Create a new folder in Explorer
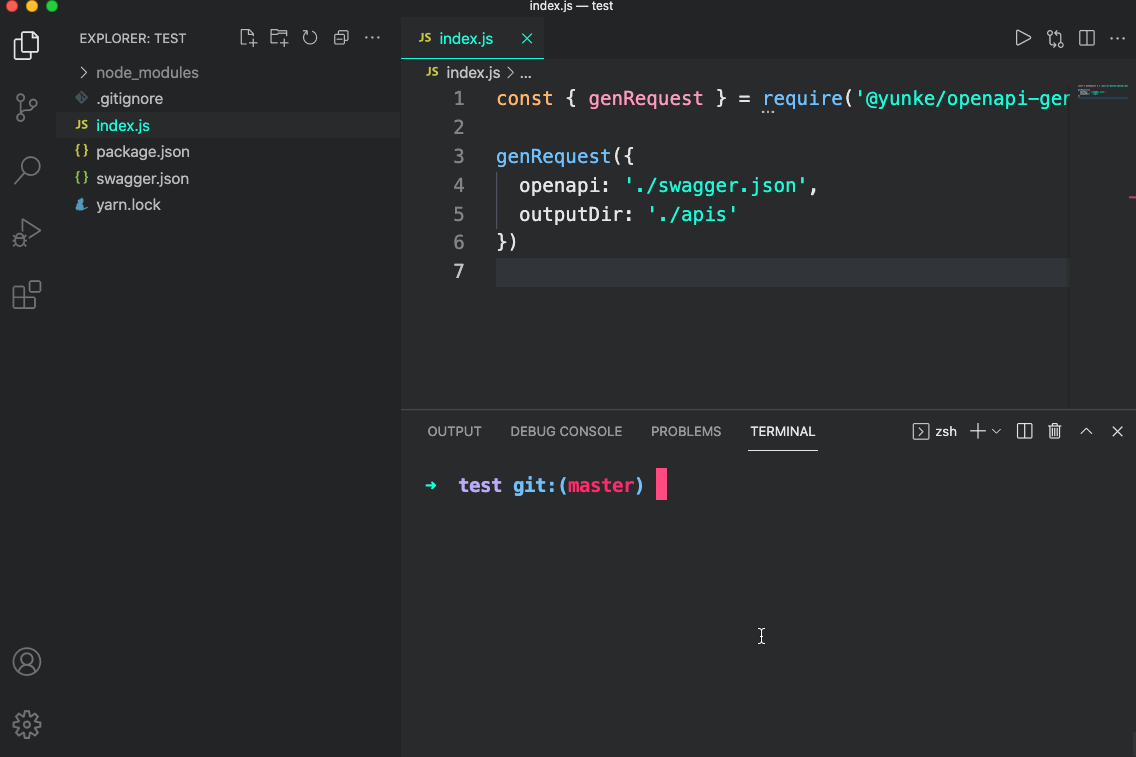 click(x=279, y=38)
